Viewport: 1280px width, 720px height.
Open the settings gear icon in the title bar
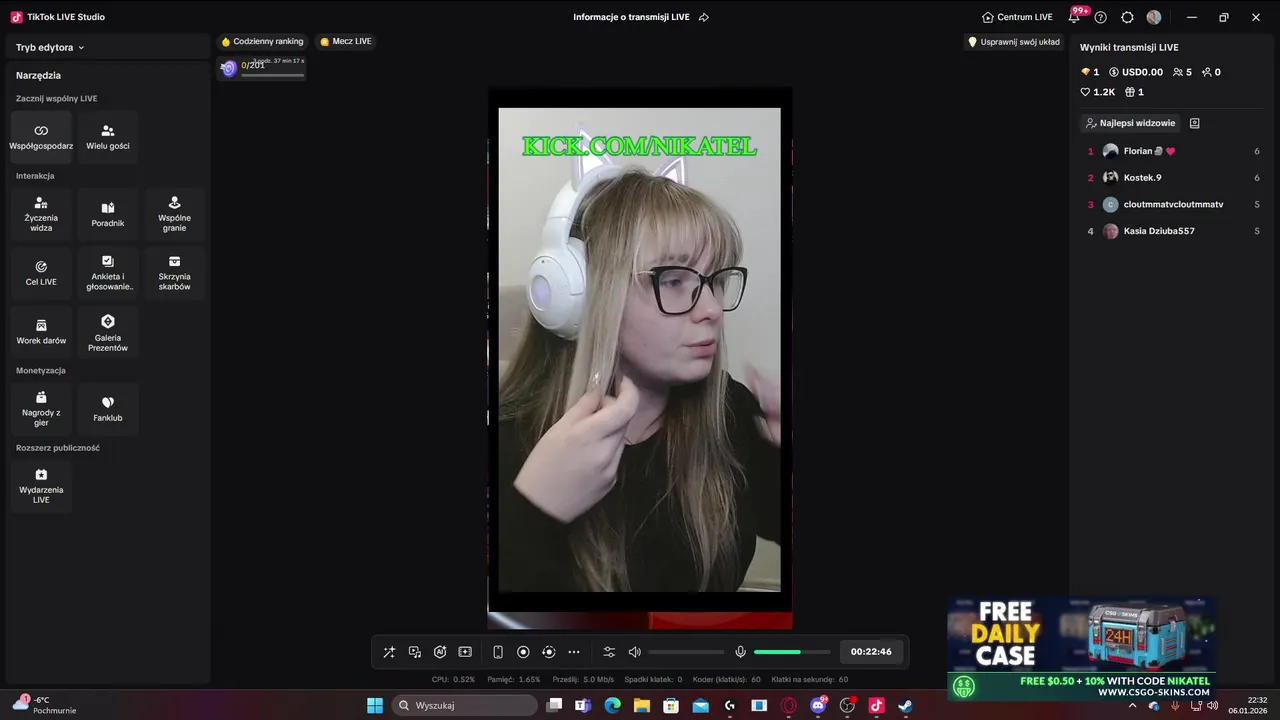(1128, 17)
